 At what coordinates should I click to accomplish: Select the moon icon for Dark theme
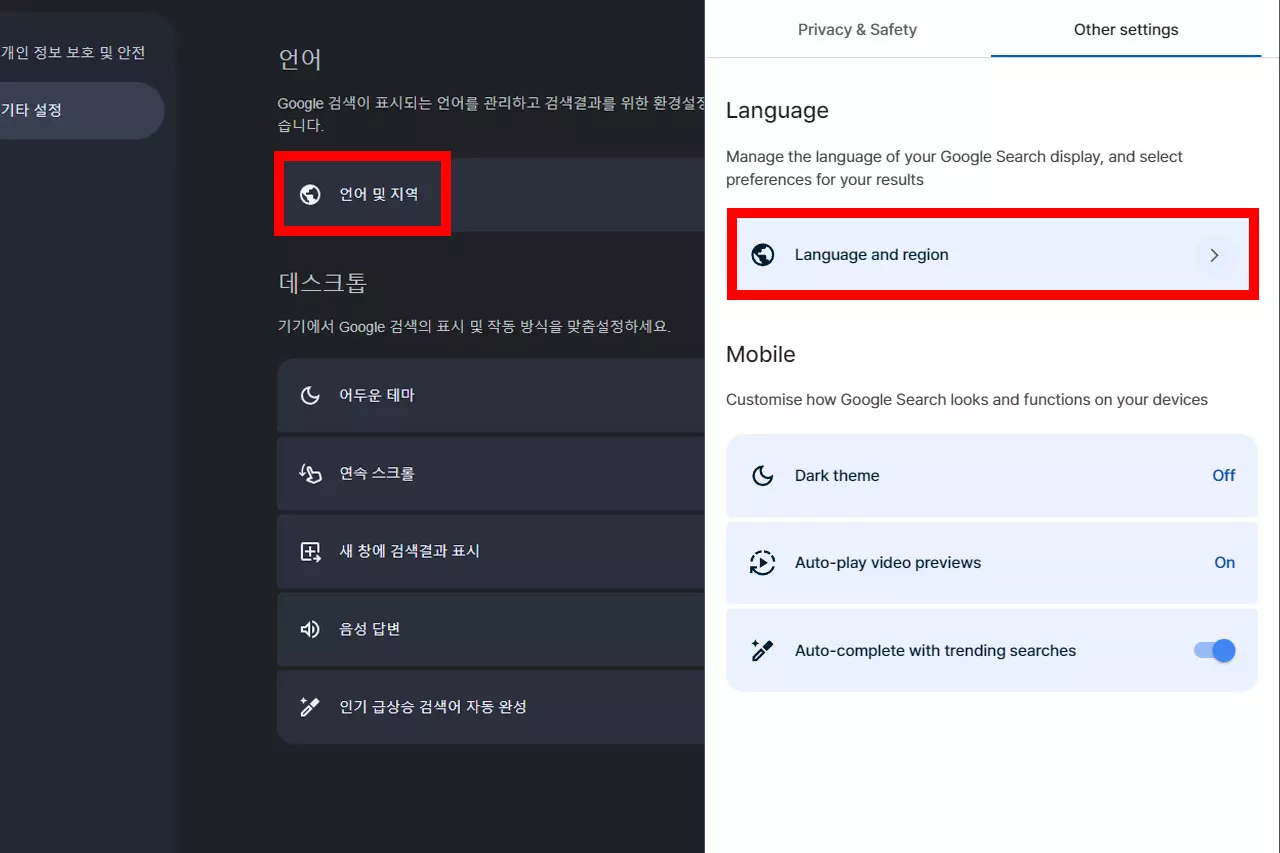tap(762, 475)
